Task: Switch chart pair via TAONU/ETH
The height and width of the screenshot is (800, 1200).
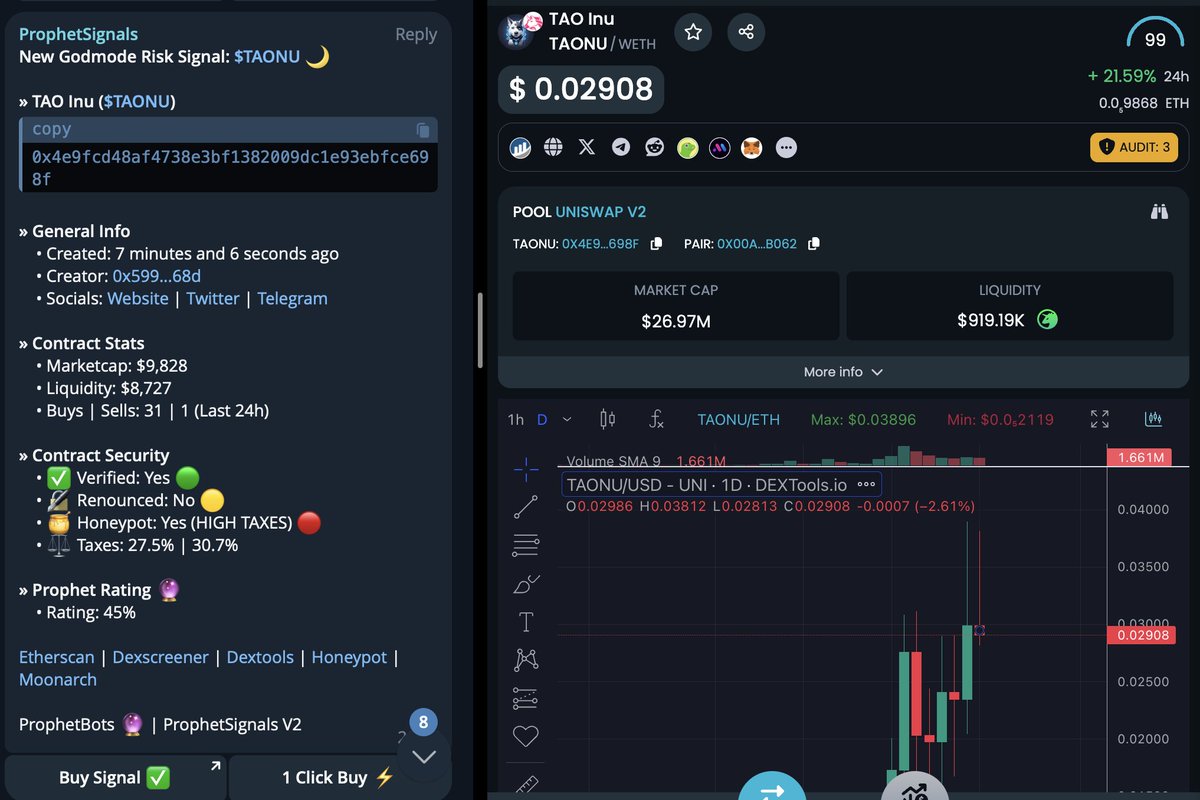Action: pos(738,420)
